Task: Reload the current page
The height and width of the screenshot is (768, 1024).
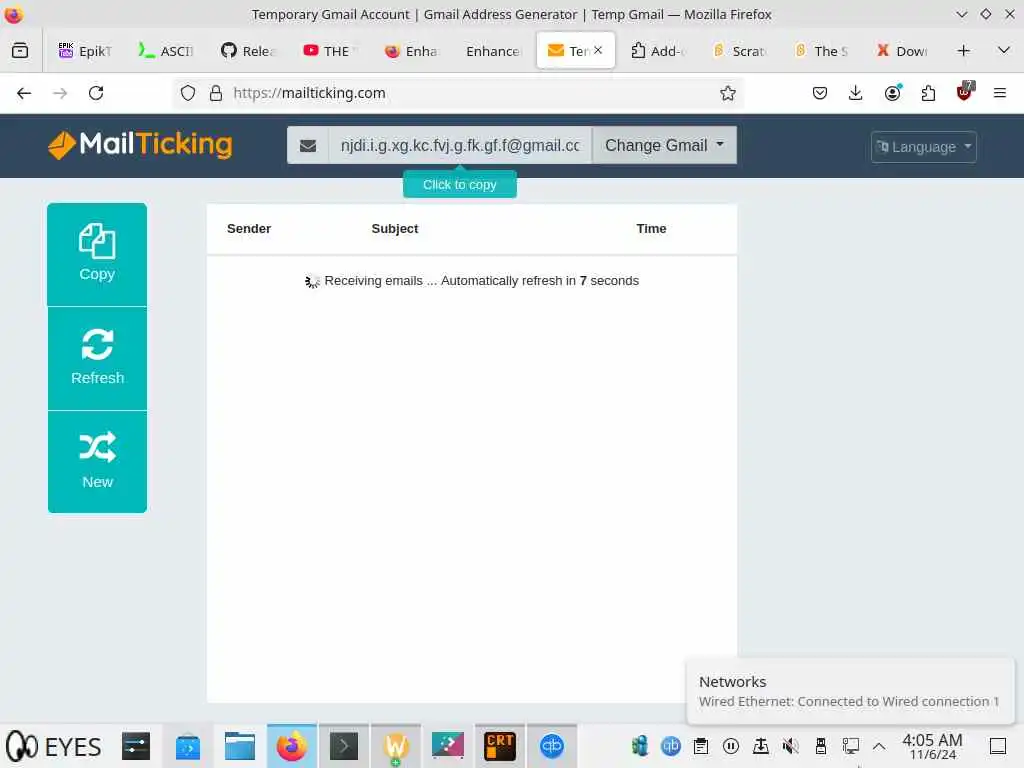Action: (x=96, y=93)
